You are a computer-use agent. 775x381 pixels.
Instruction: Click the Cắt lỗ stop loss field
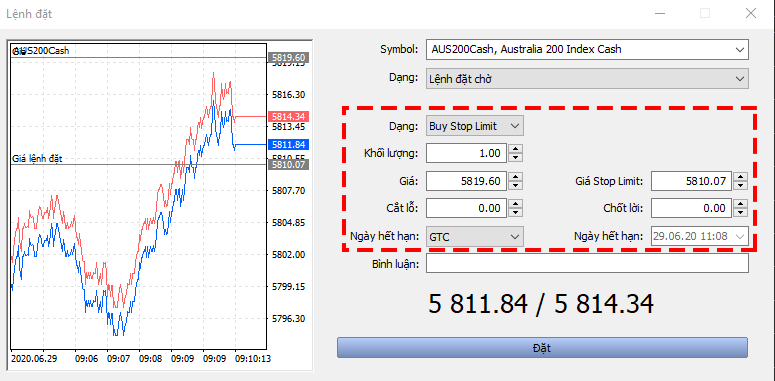point(467,208)
